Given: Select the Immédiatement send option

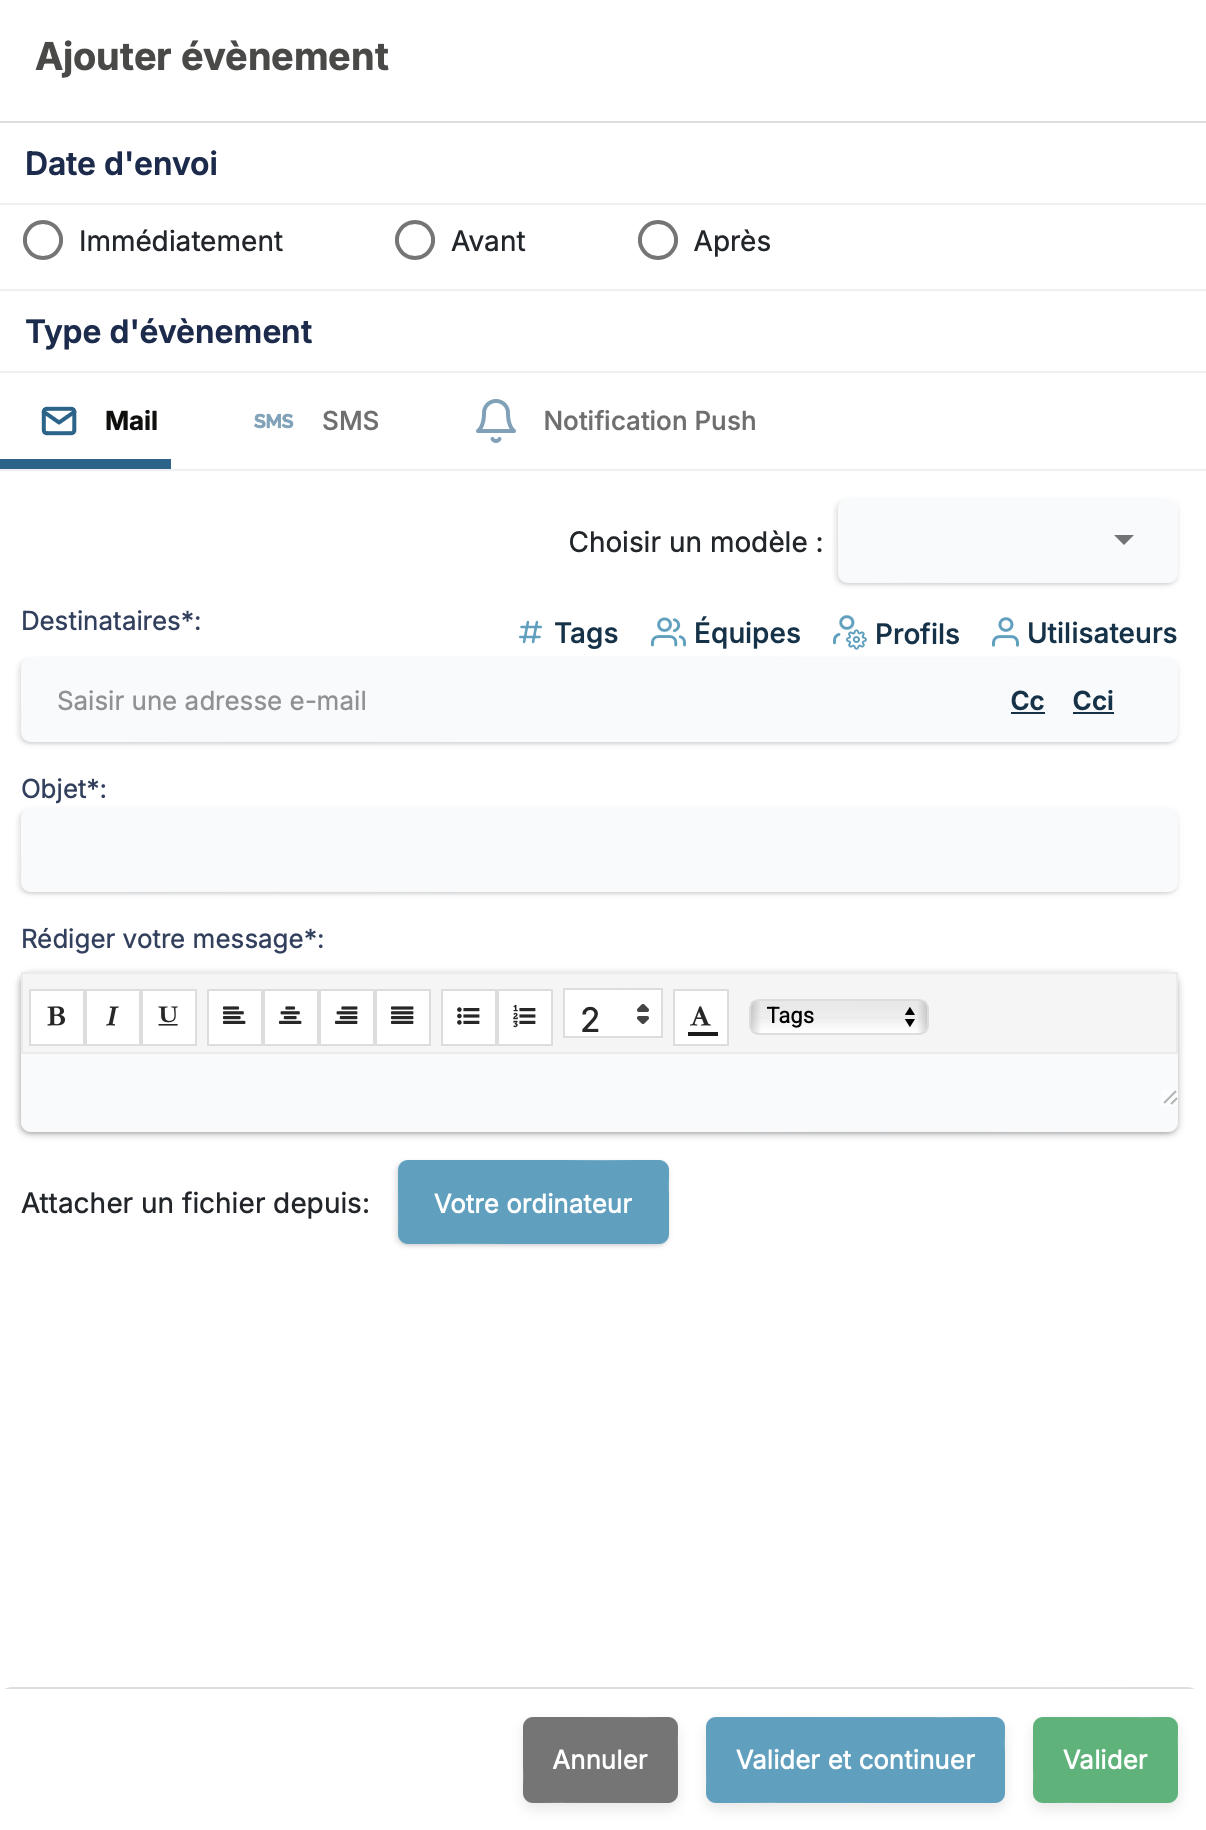Looking at the screenshot, I should [x=43, y=241].
